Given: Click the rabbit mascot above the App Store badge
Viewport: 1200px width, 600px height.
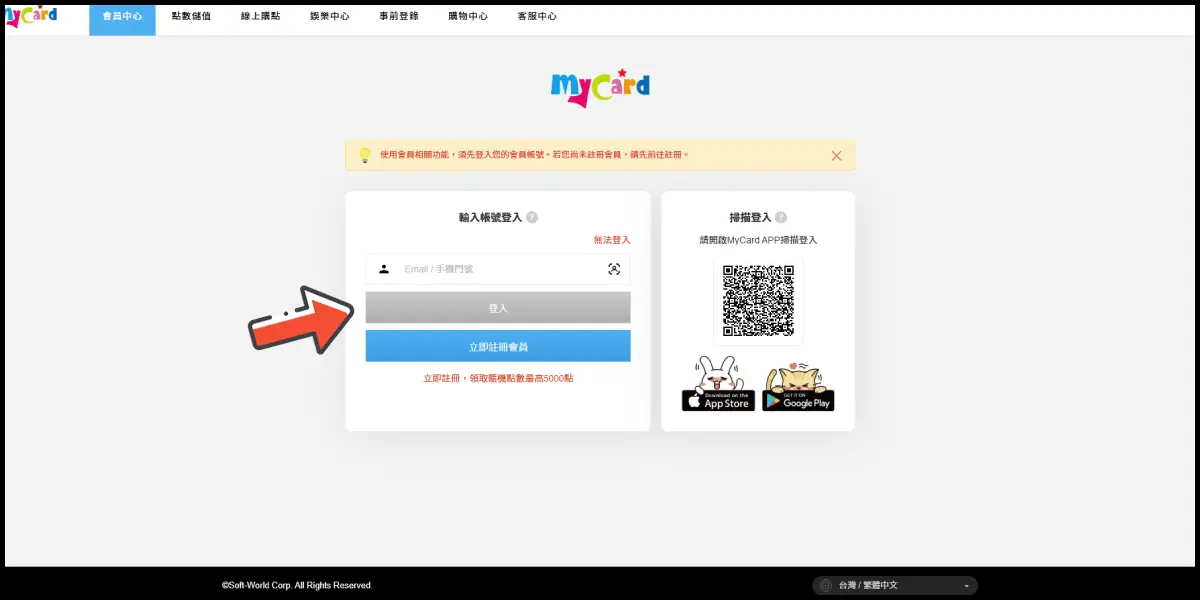Looking at the screenshot, I should (x=718, y=372).
